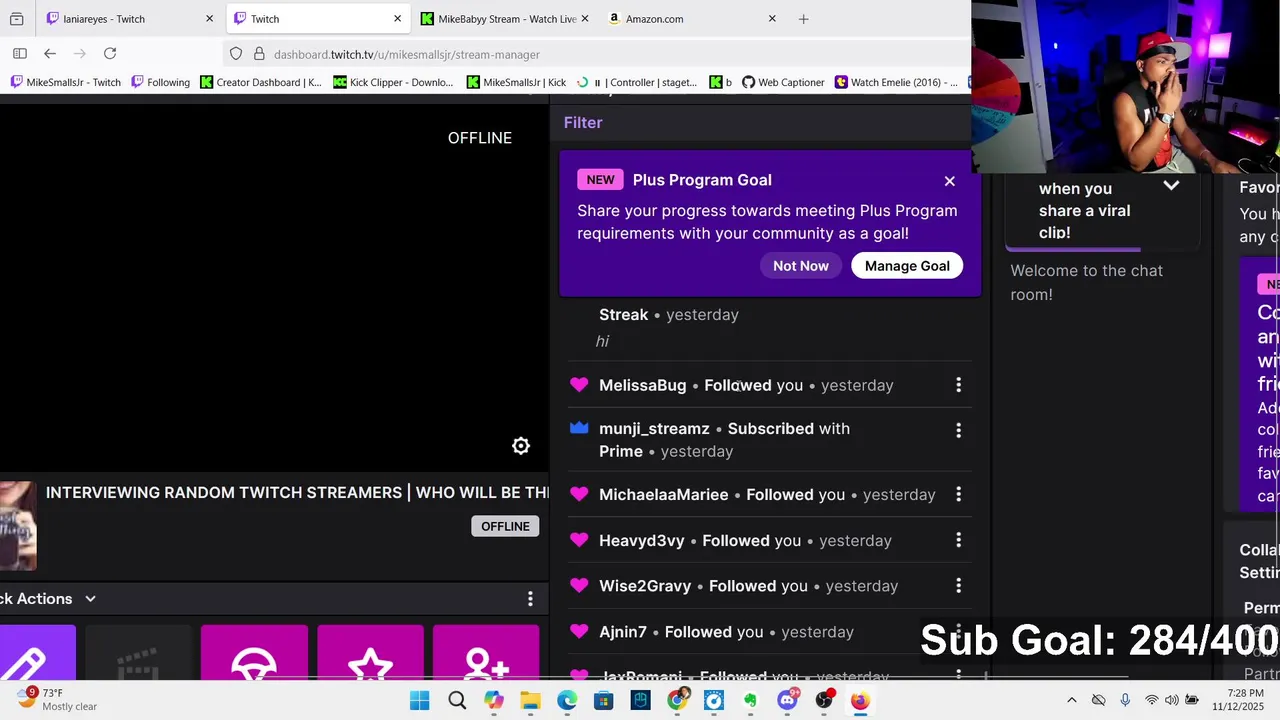Click the microphone icon in system tray

point(1125,700)
